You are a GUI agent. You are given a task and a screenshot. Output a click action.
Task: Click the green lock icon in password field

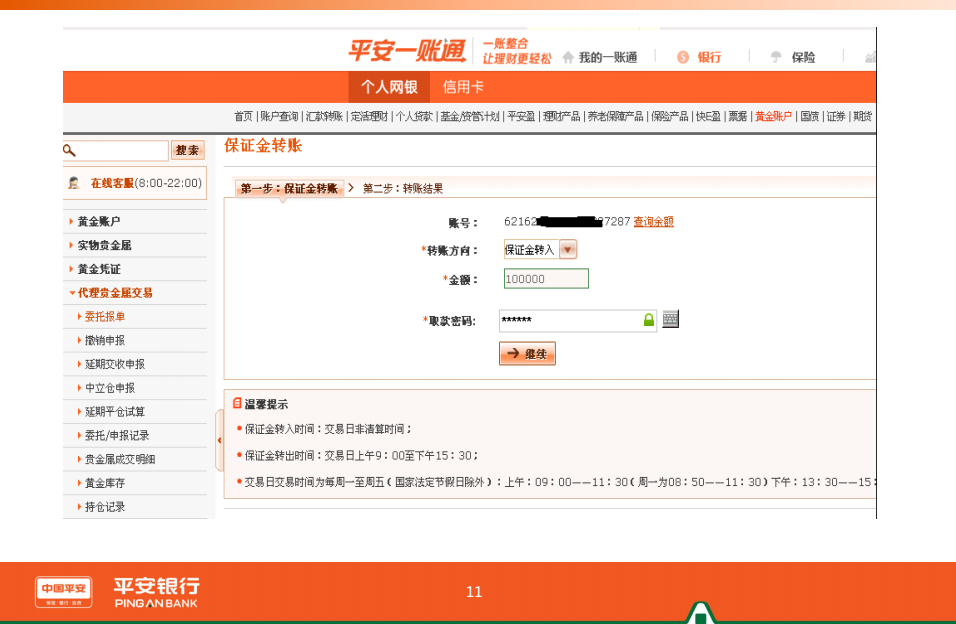coord(649,320)
